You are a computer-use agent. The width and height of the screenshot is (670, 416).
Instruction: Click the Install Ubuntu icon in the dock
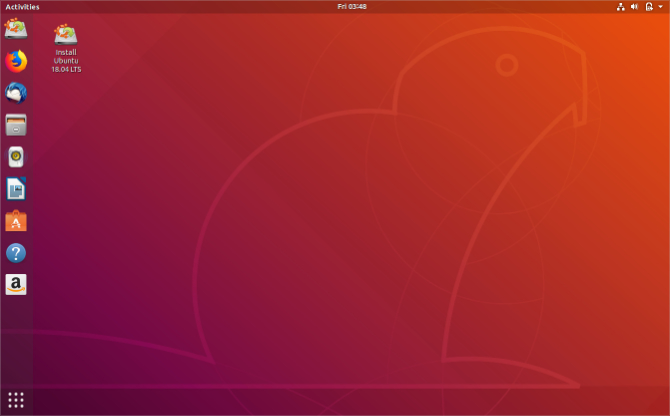pos(16,29)
